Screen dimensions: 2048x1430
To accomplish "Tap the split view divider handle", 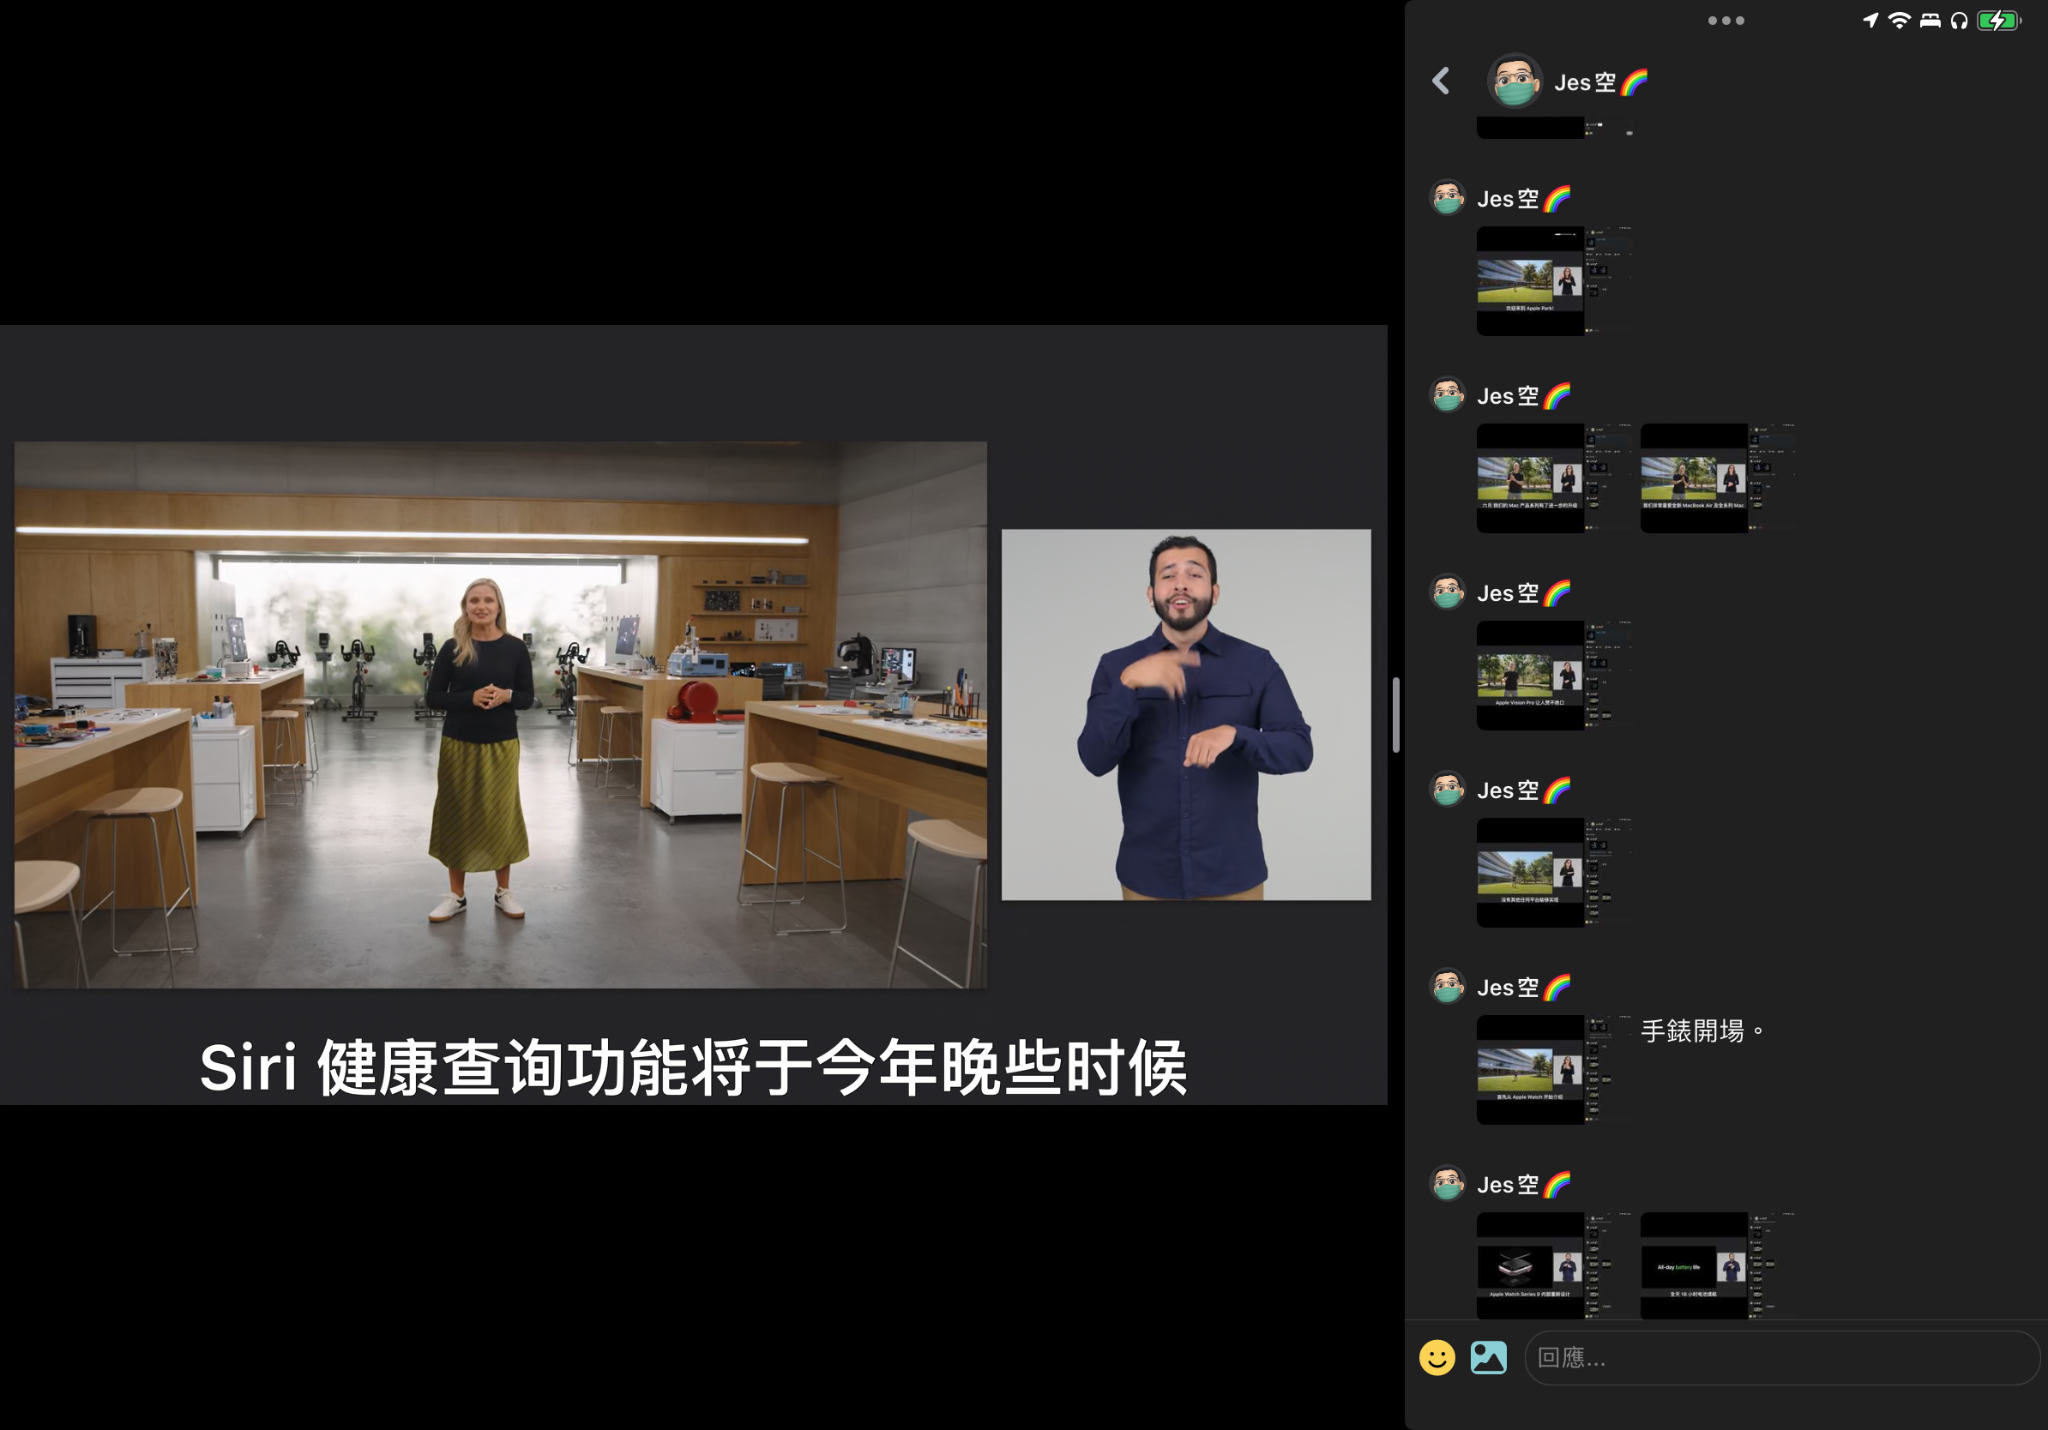I will (1396, 714).
